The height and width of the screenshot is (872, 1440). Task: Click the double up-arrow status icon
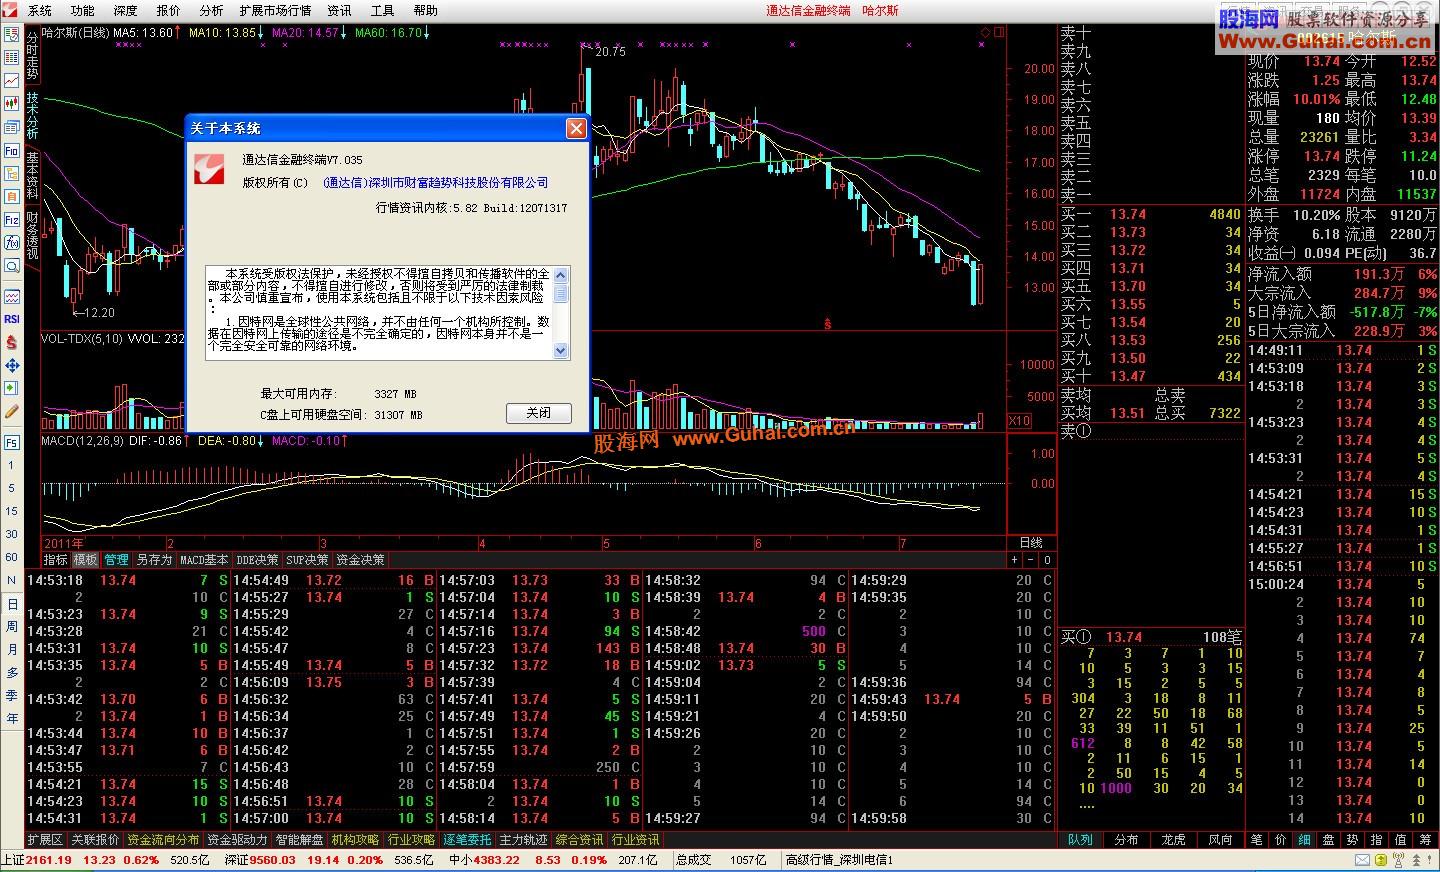pyautogui.click(x=1416, y=860)
